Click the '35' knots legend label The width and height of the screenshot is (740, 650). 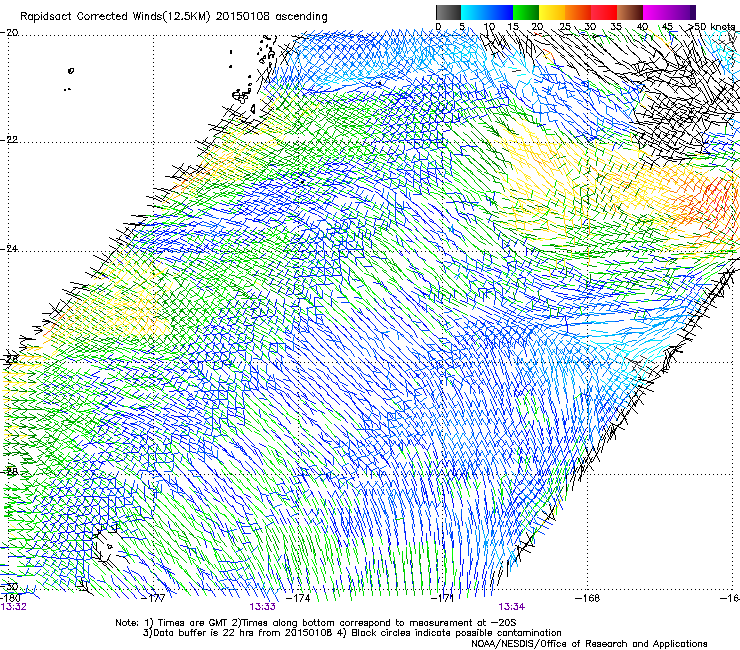pyautogui.click(x=616, y=26)
